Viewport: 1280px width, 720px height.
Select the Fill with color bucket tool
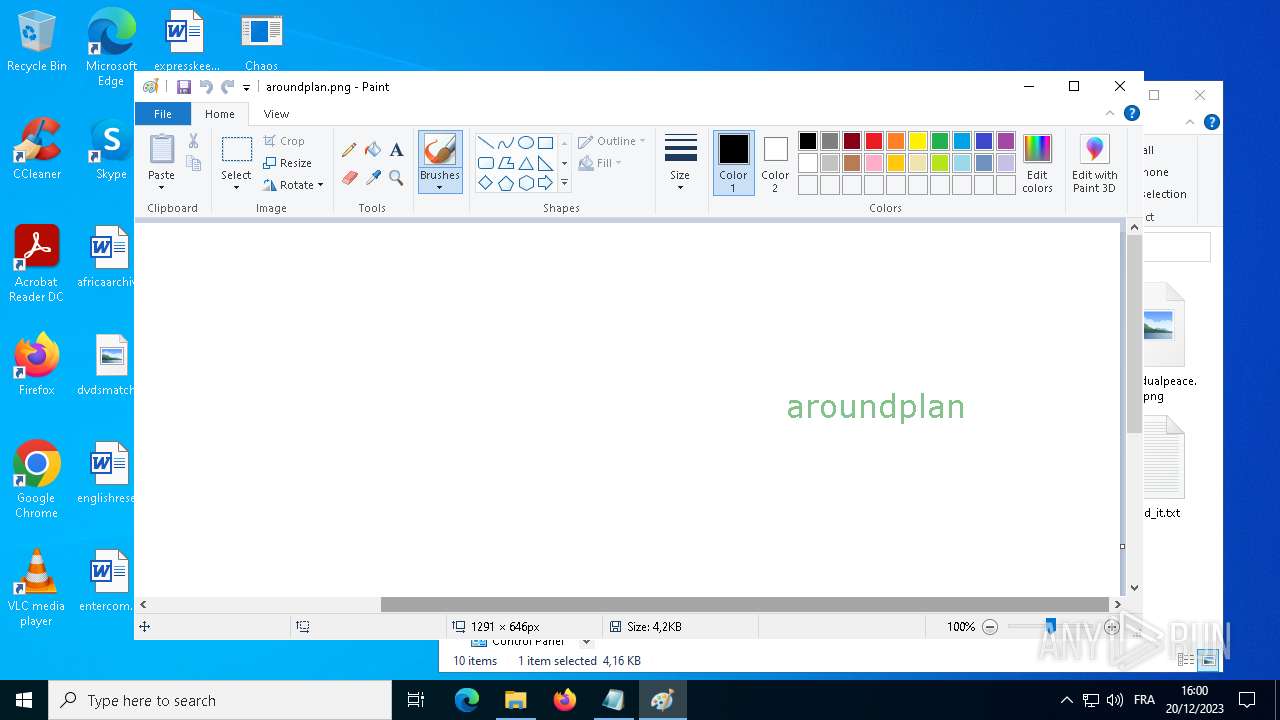point(373,150)
